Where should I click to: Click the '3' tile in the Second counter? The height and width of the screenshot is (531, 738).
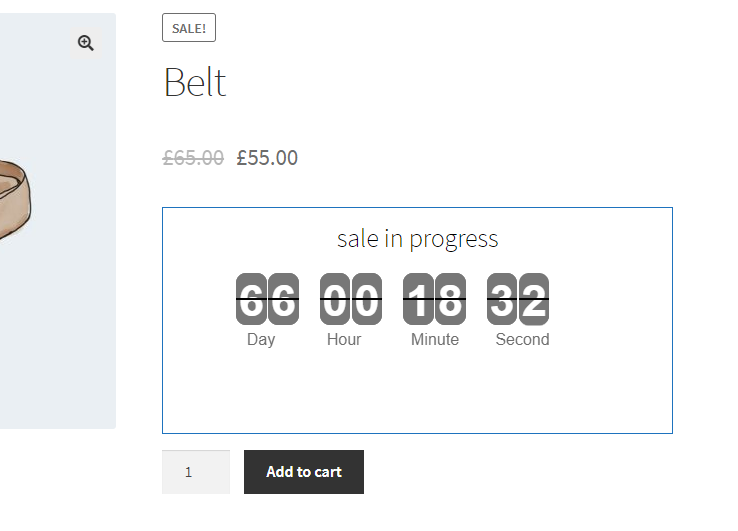tap(502, 299)
